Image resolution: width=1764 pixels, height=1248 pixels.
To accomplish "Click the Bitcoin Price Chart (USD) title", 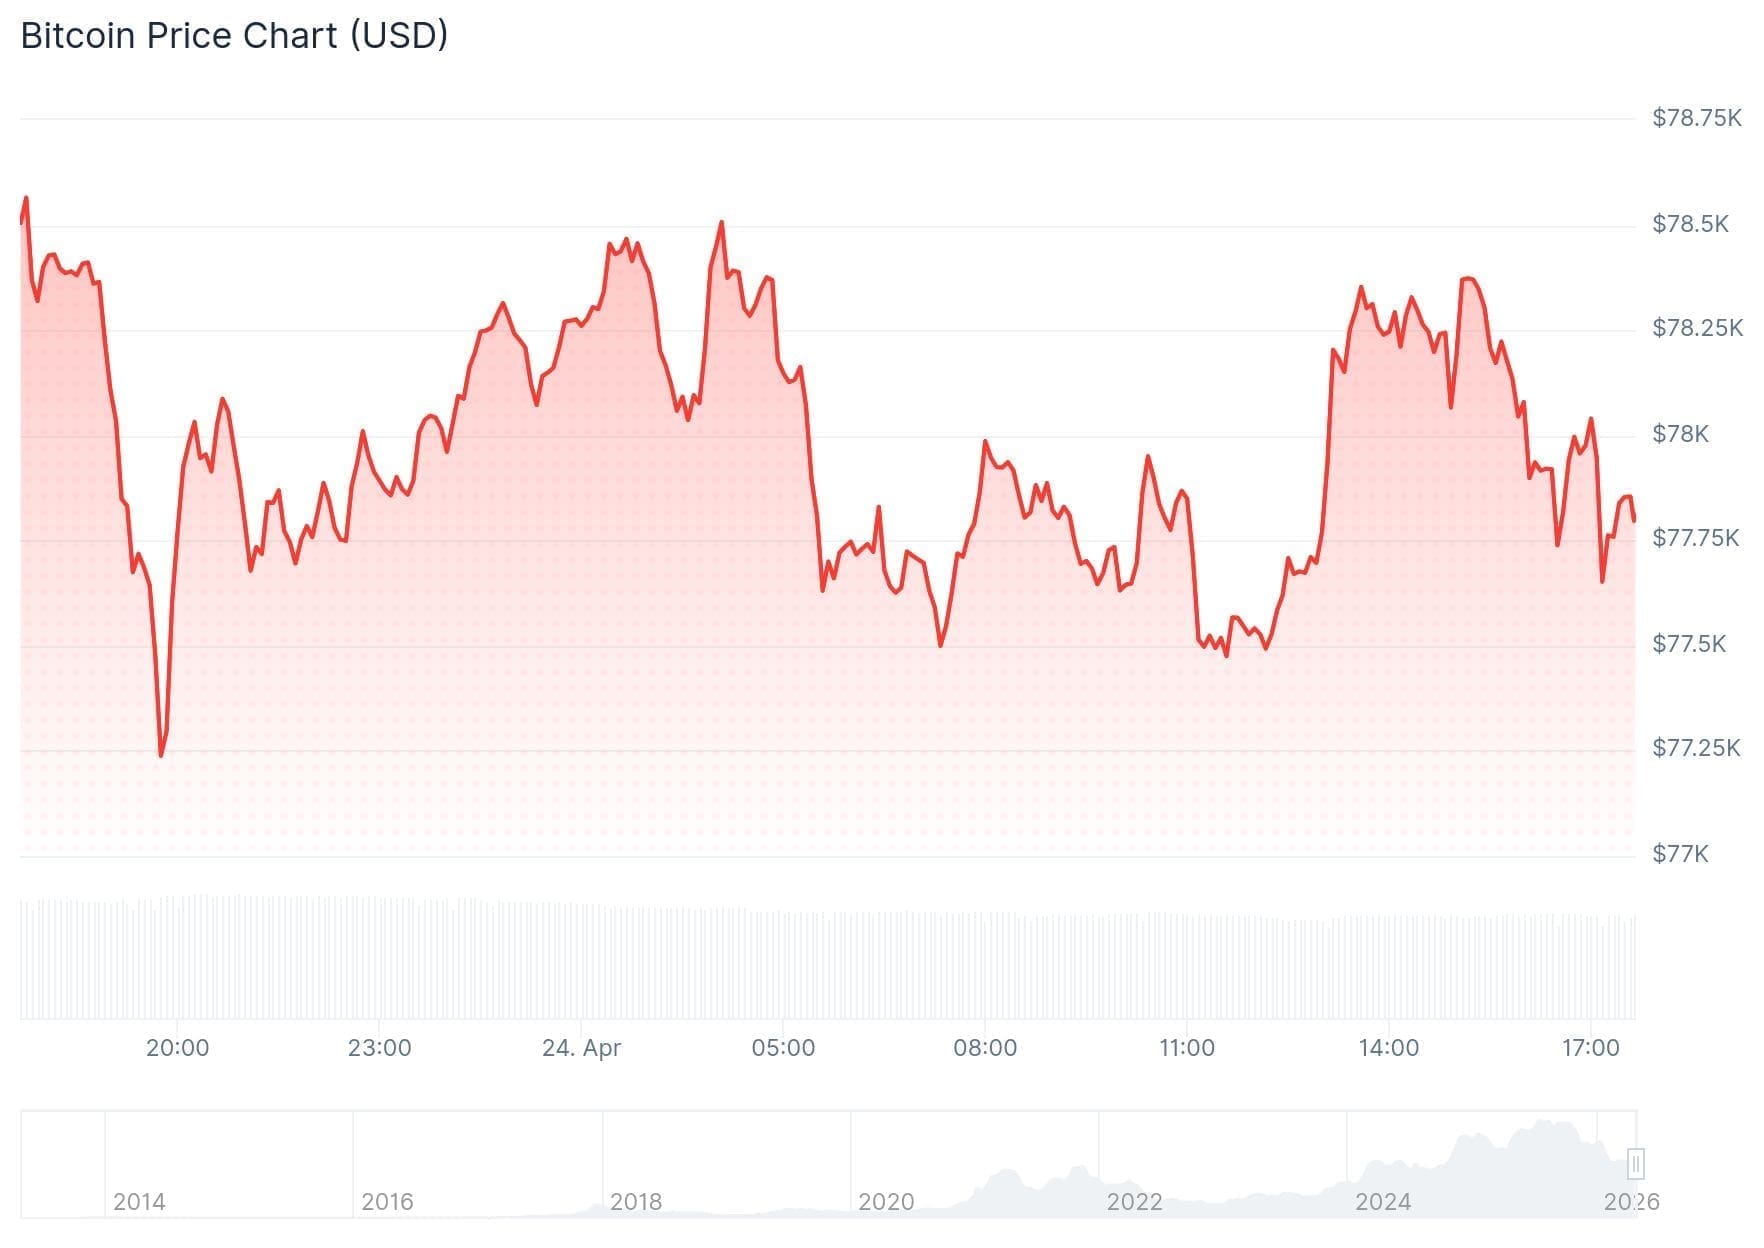I will (234, 36).
